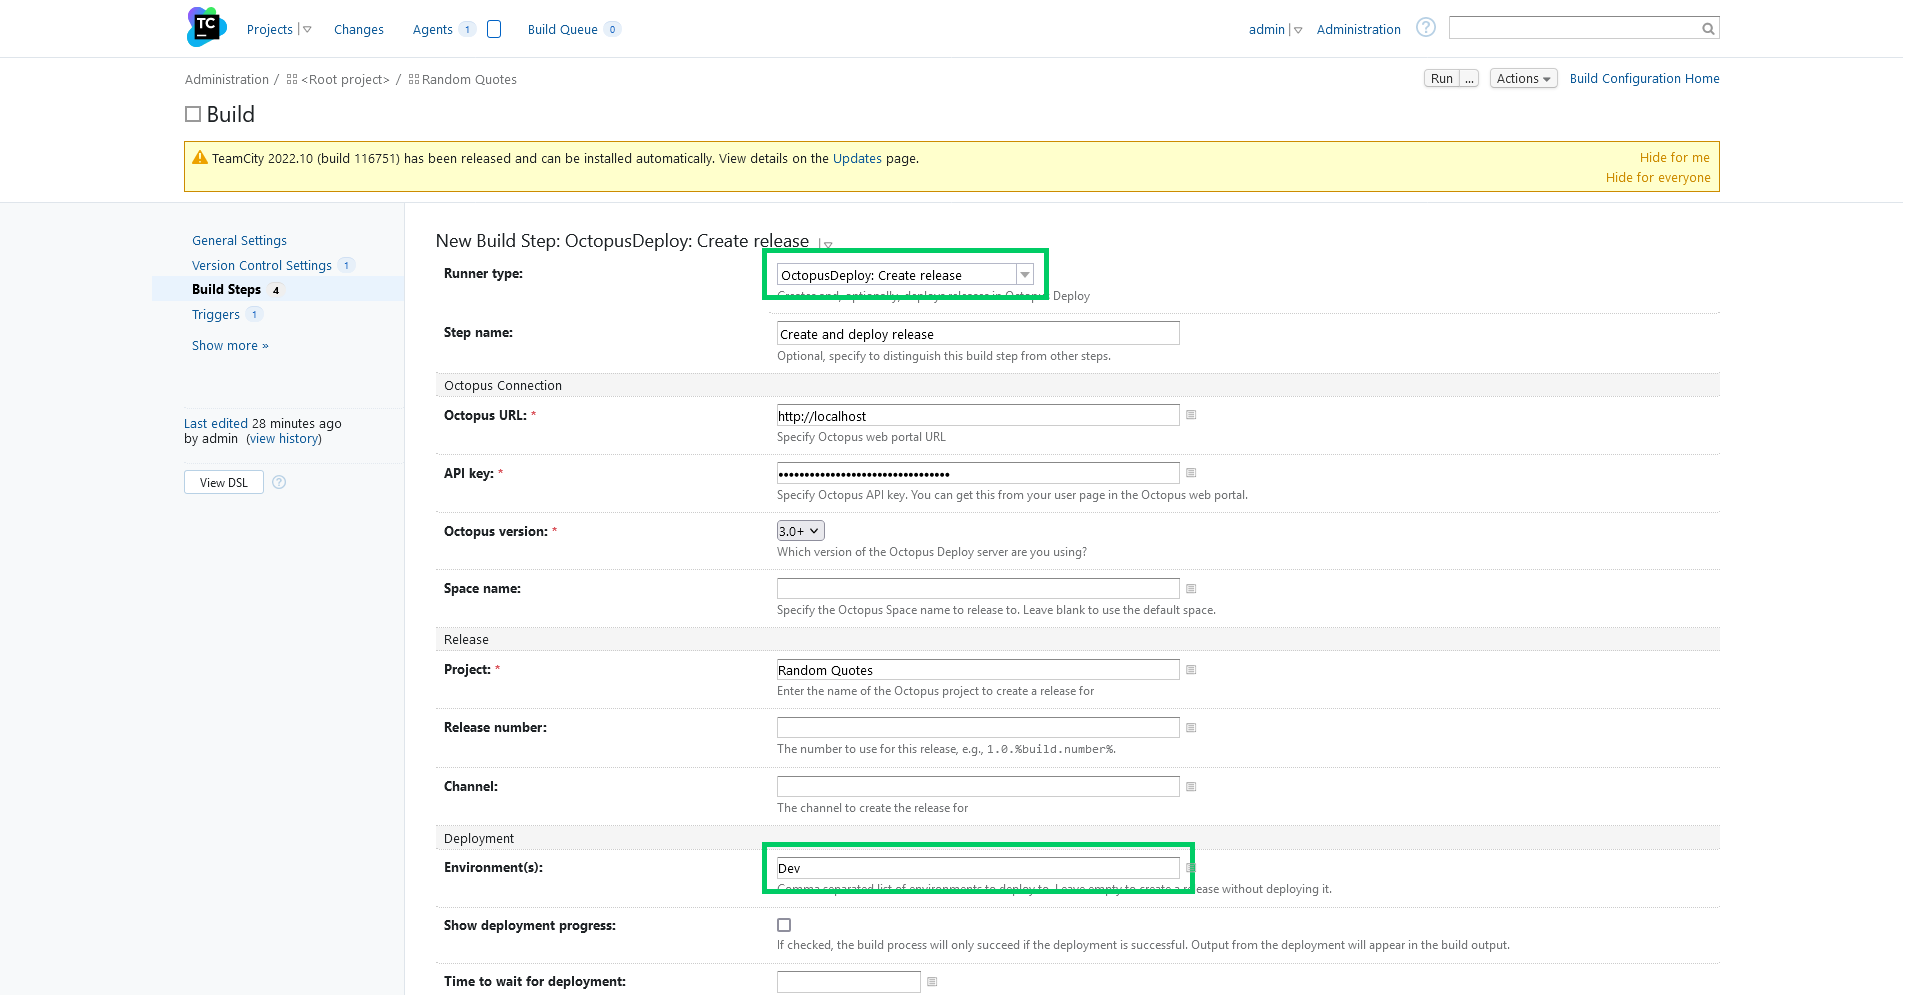Open the help question mark icon in header

click(1426, 28)
